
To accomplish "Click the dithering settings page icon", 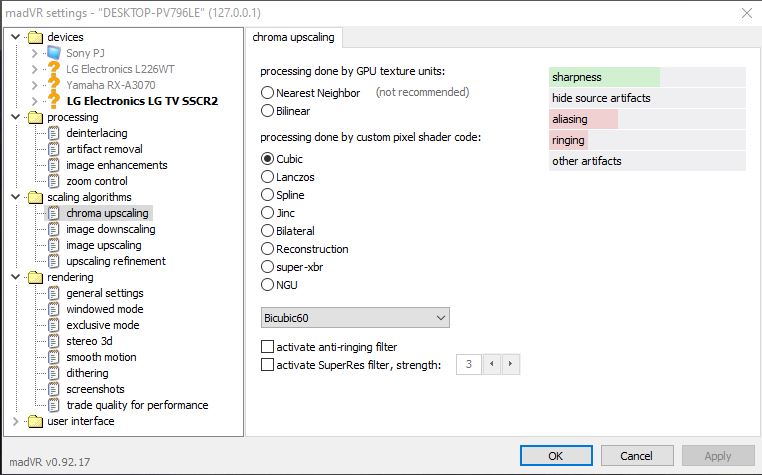I will 54,373.
